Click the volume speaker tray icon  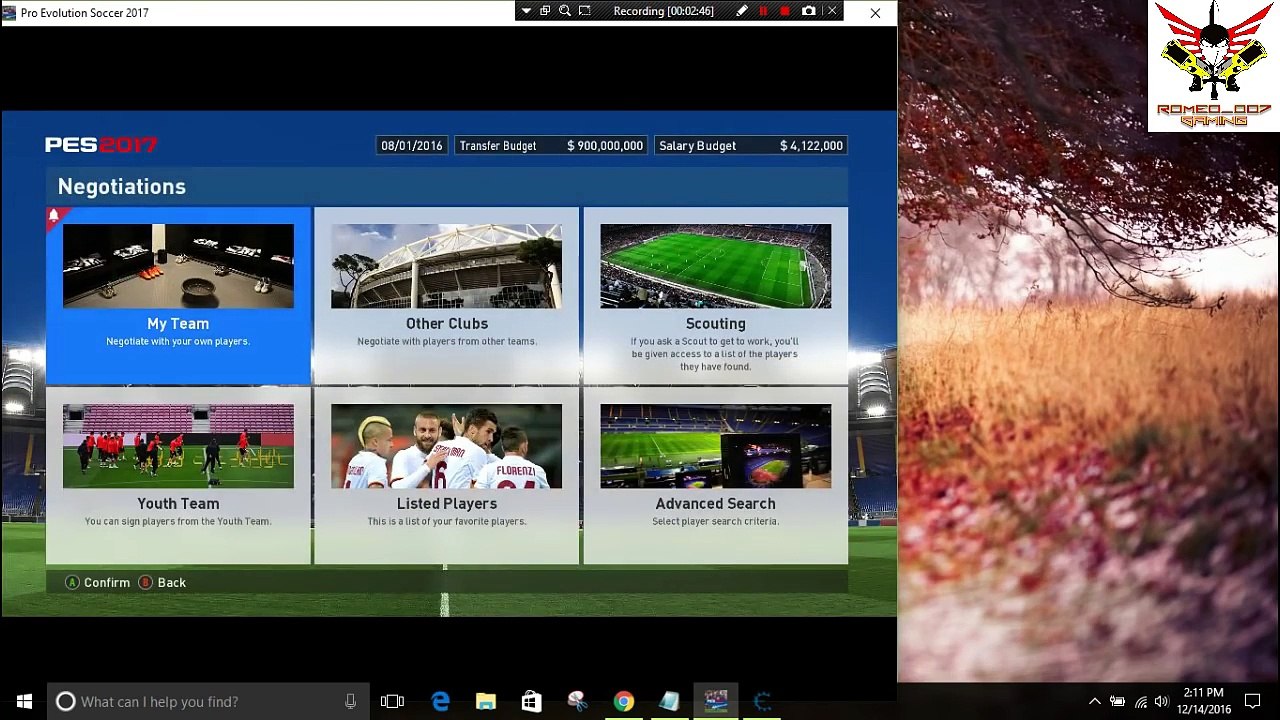(x=1161, y=702)
